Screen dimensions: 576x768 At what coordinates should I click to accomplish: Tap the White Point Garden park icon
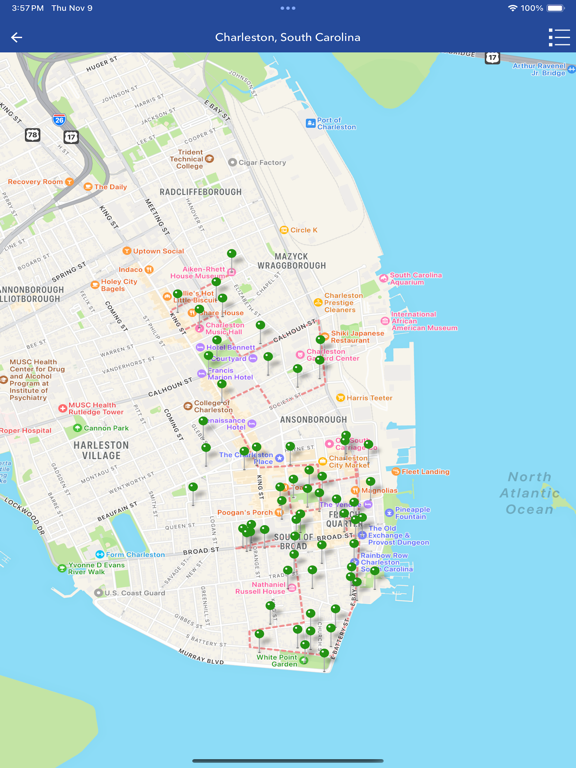click(304, 660)
